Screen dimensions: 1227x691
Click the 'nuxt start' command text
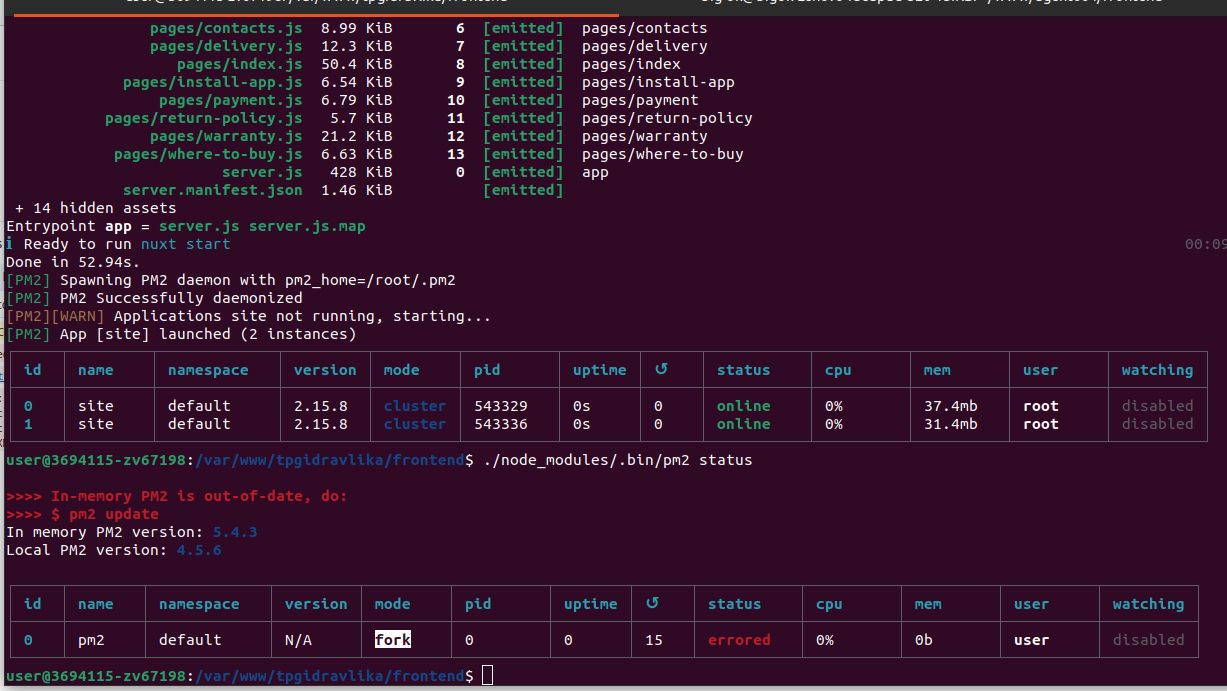(185, 244)
